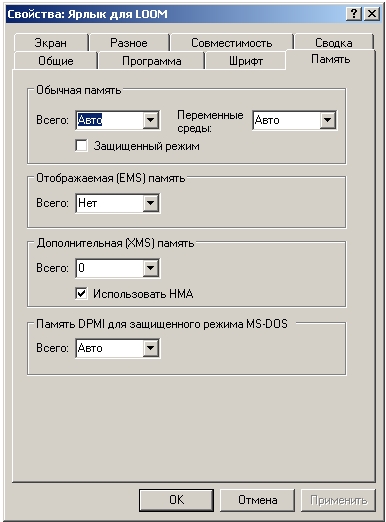Open the Совместимость tab
Screen dimensions: 386x522
tap(232, 43)
